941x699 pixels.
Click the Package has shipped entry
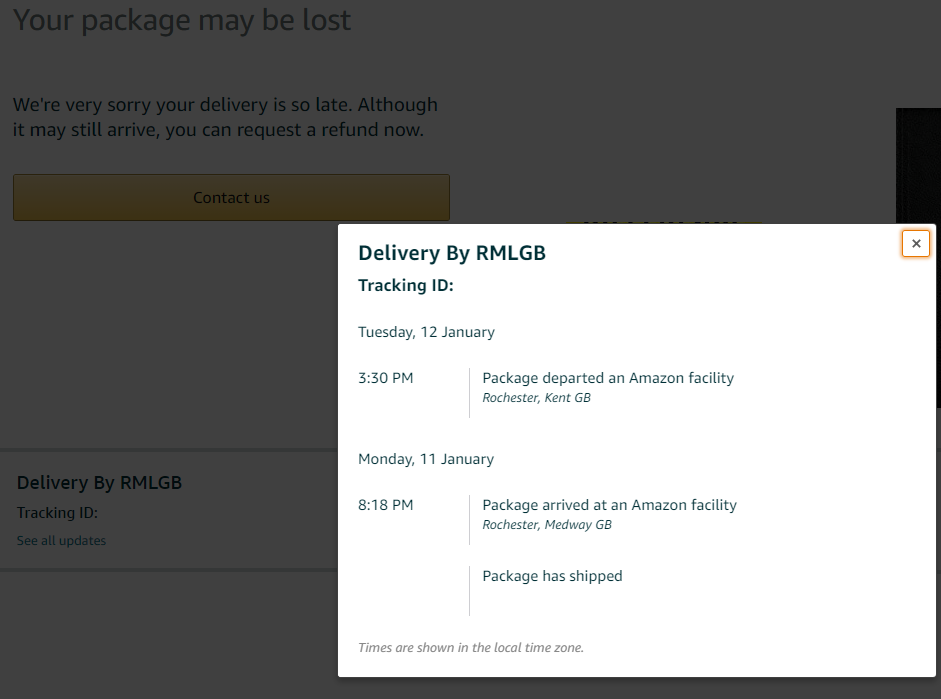552,576
